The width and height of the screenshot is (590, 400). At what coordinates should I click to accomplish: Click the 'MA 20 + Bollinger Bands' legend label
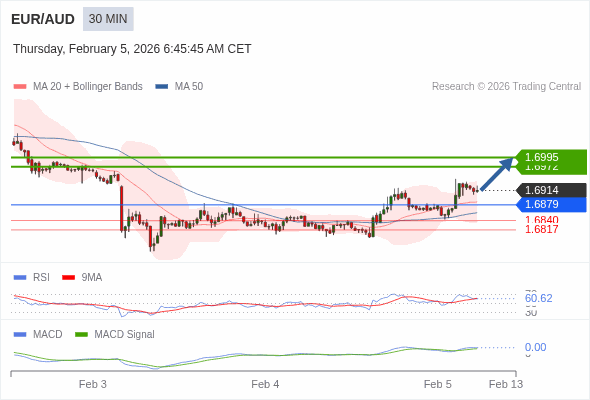[x=88, y=87]
